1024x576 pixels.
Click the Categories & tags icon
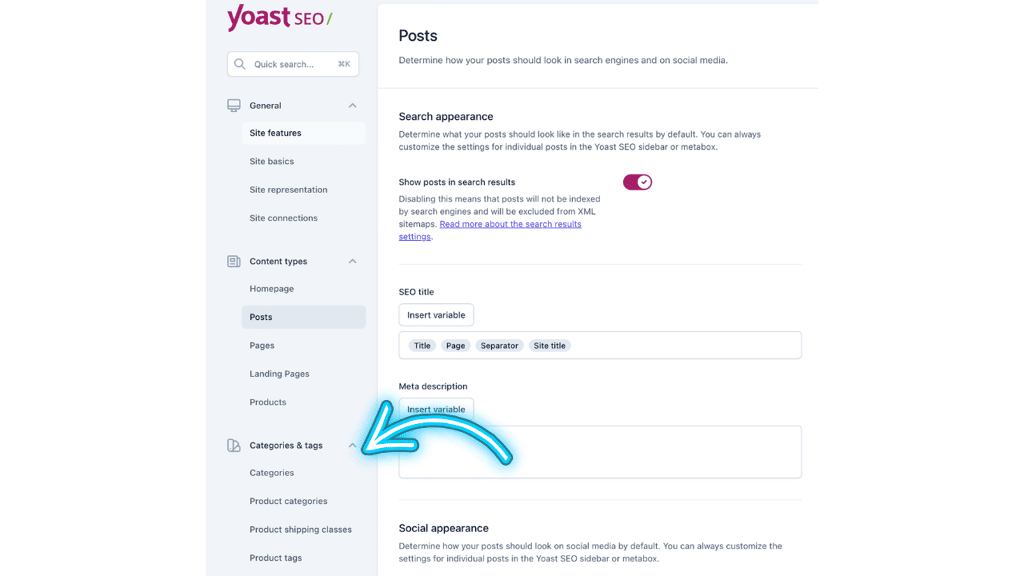[234, 445]
